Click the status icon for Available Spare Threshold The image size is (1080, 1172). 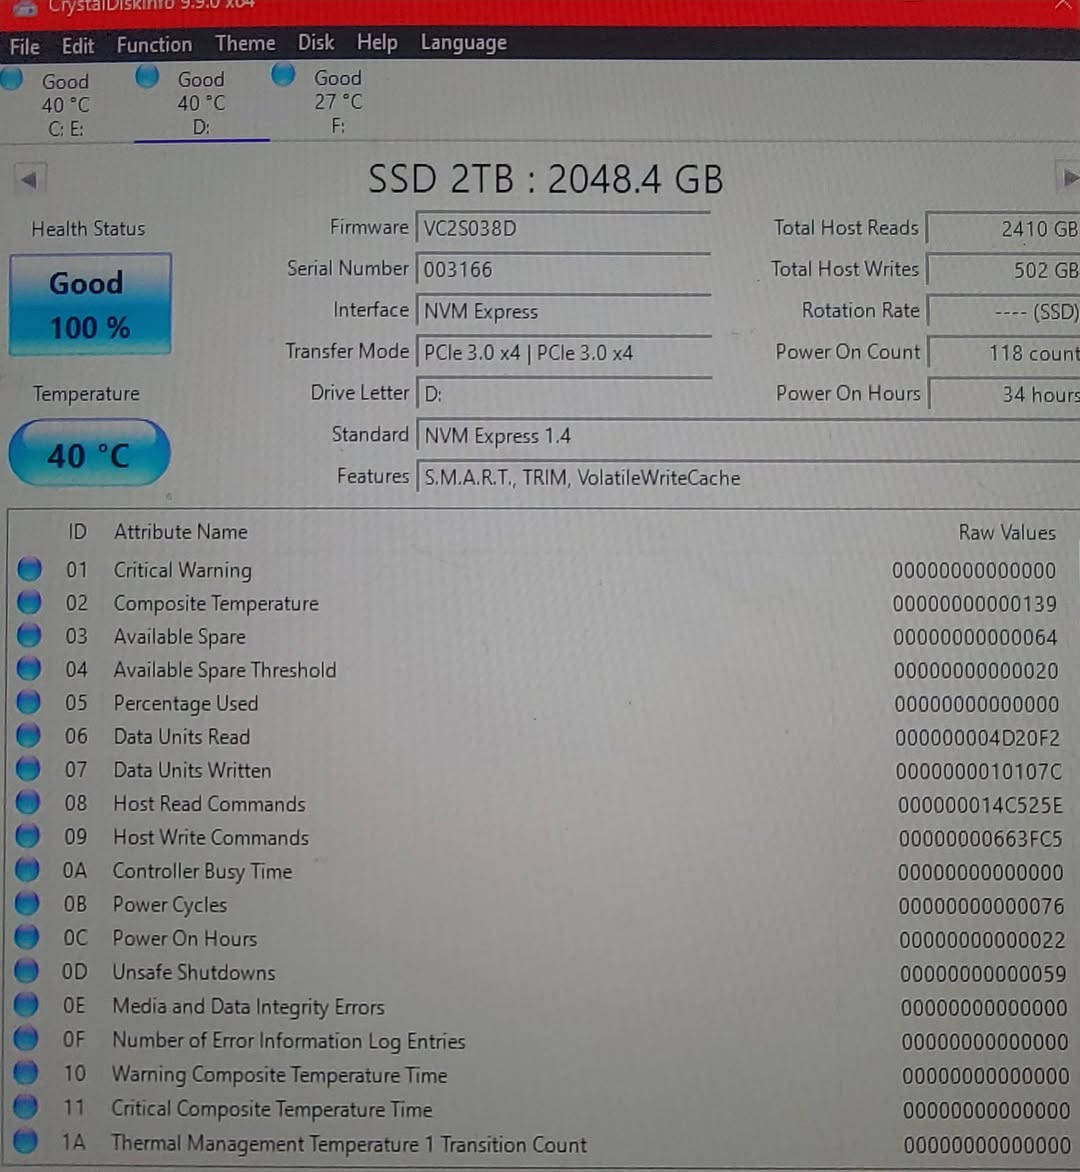click(x=28, y=668)
